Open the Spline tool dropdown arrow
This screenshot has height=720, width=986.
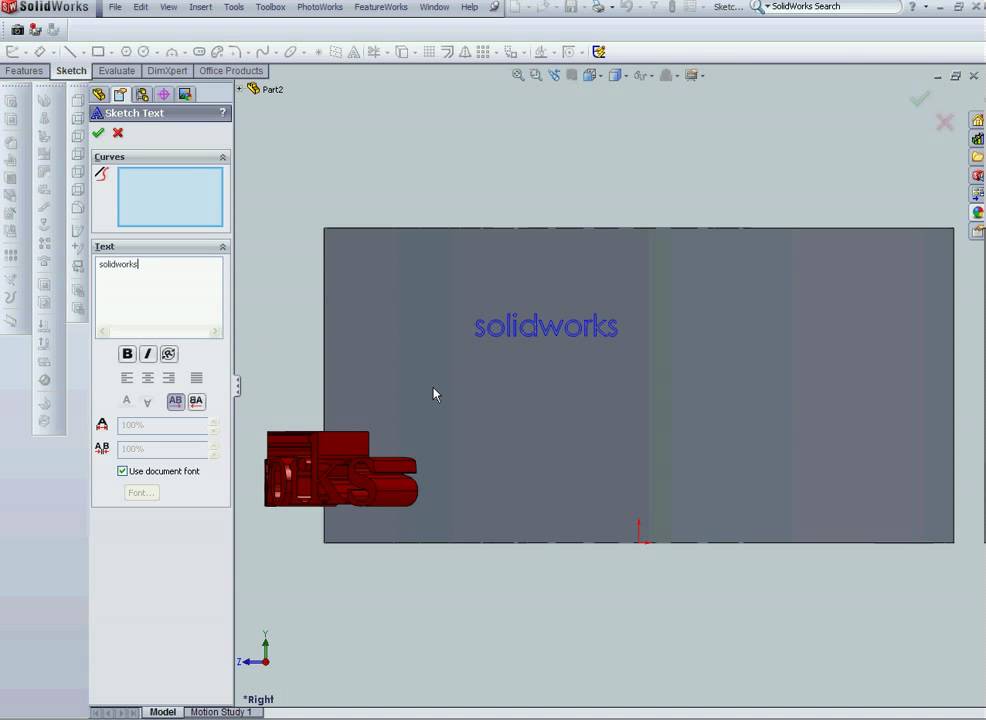275,52
